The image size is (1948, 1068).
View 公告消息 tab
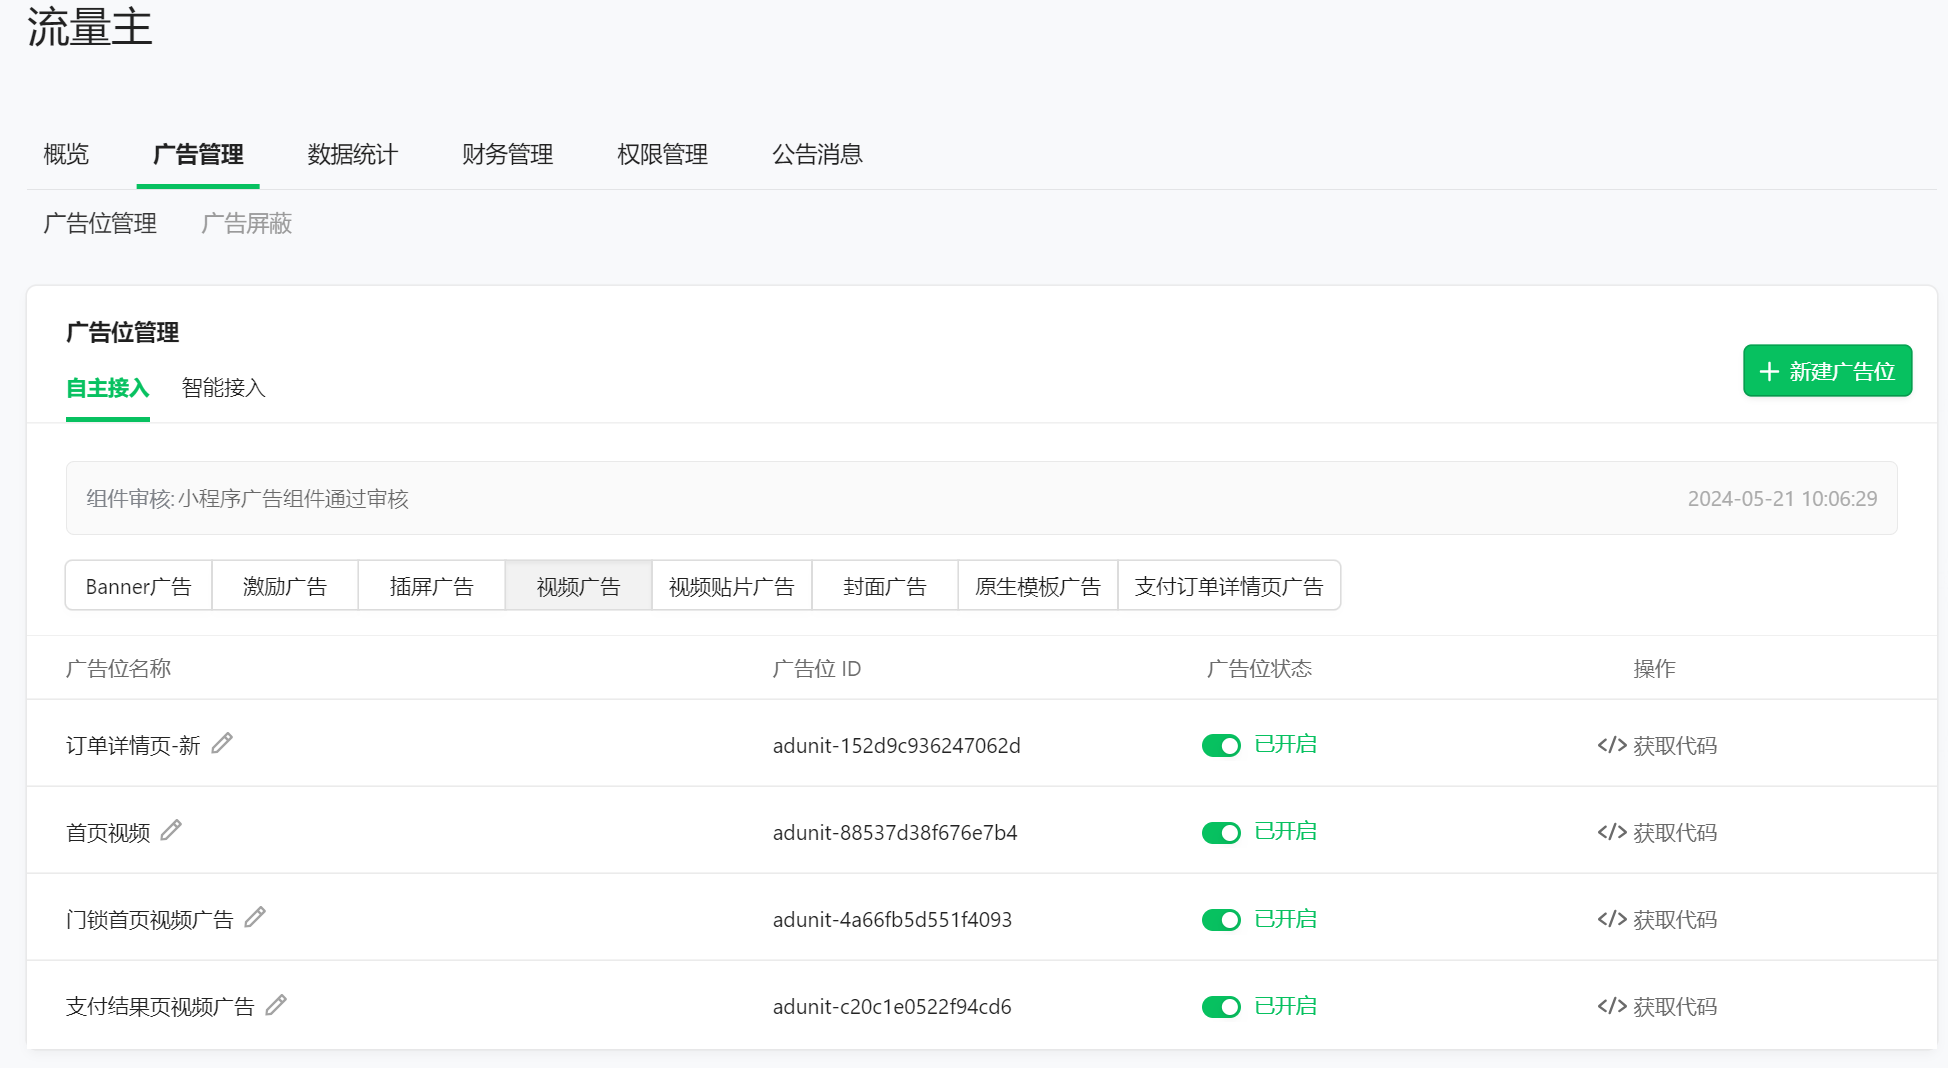[817, 154]
